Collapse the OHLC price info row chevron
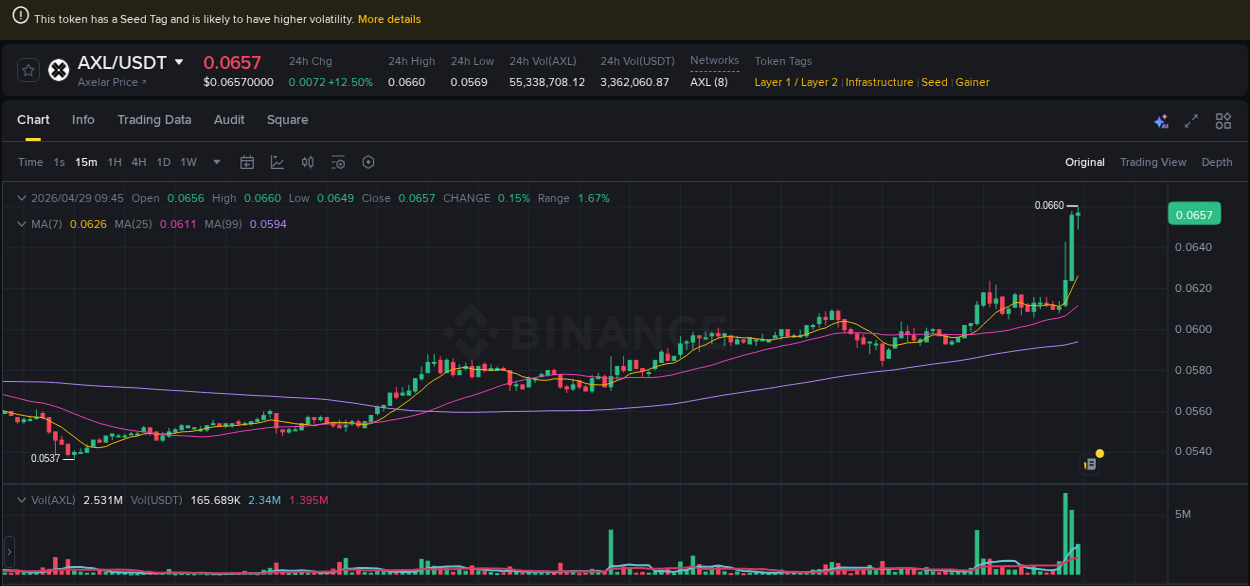This screenshot has width=1250, height=586. [x=21, y=198]
